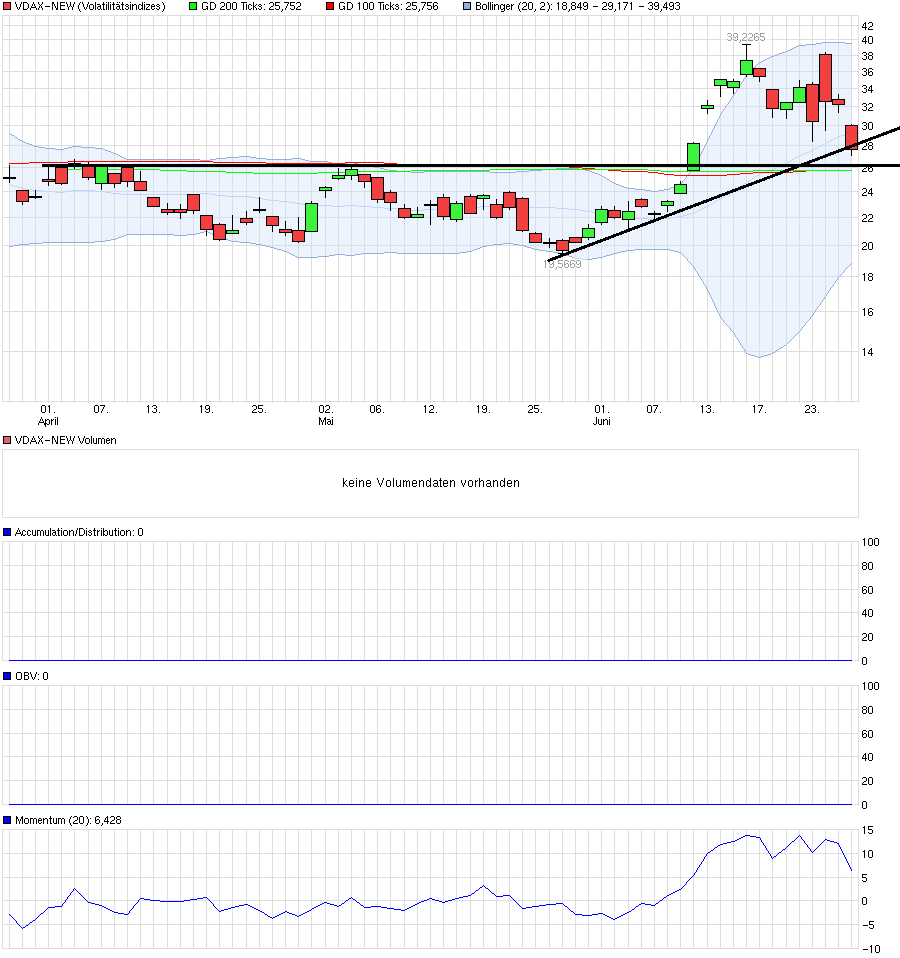The width and height of the screenshot is (900, 958).
Task: Click the price axis value 18
Action: coord(867,277)
